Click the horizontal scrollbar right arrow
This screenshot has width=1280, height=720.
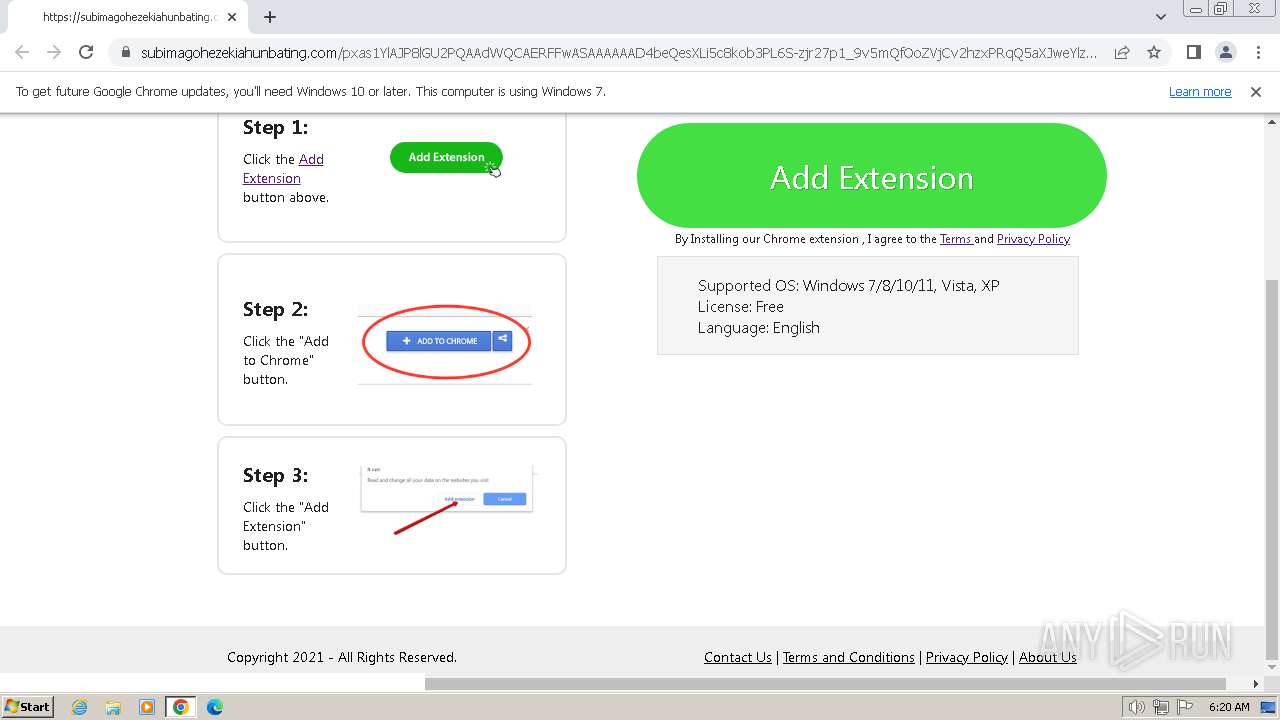pyautogui.click(x=1256, y=684)
